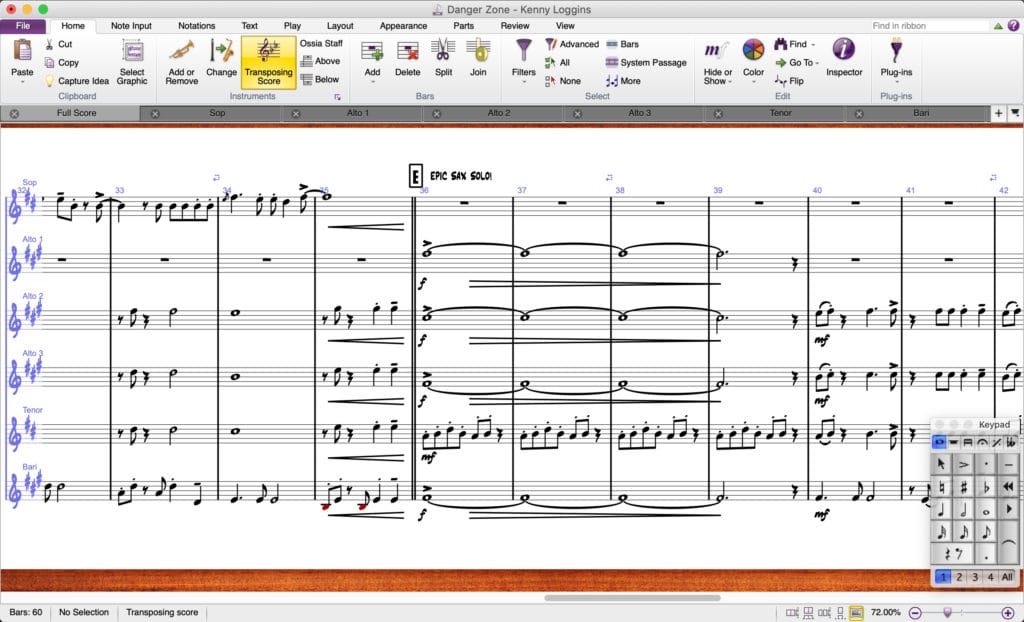Switch to the Tenor part tab
This screenshot has height=622, width=1024.
(x=780, y=113)
